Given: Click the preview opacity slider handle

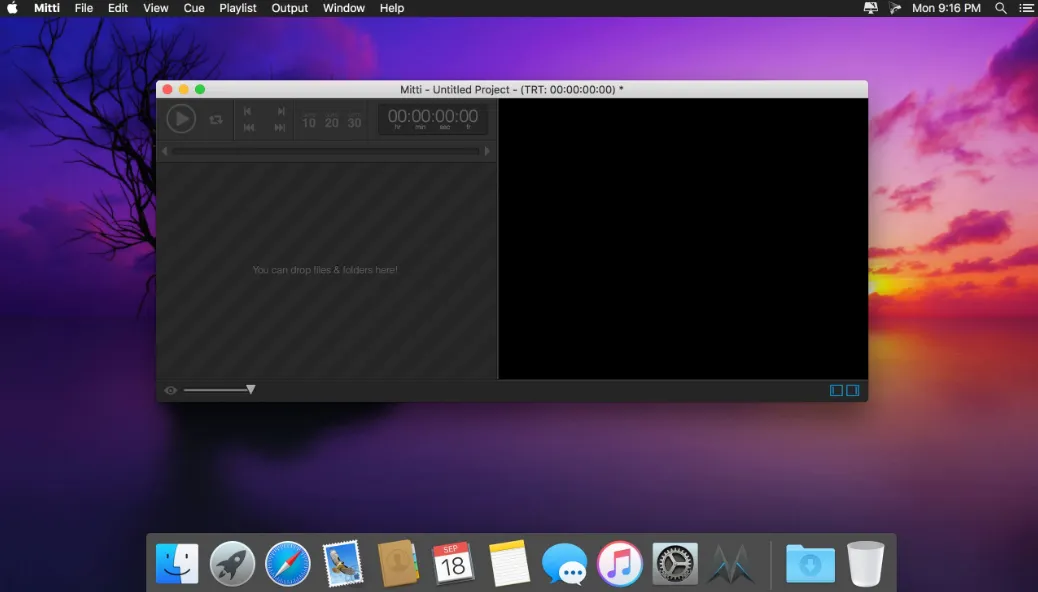Looking at the screenshot, I should coord(251,389).
